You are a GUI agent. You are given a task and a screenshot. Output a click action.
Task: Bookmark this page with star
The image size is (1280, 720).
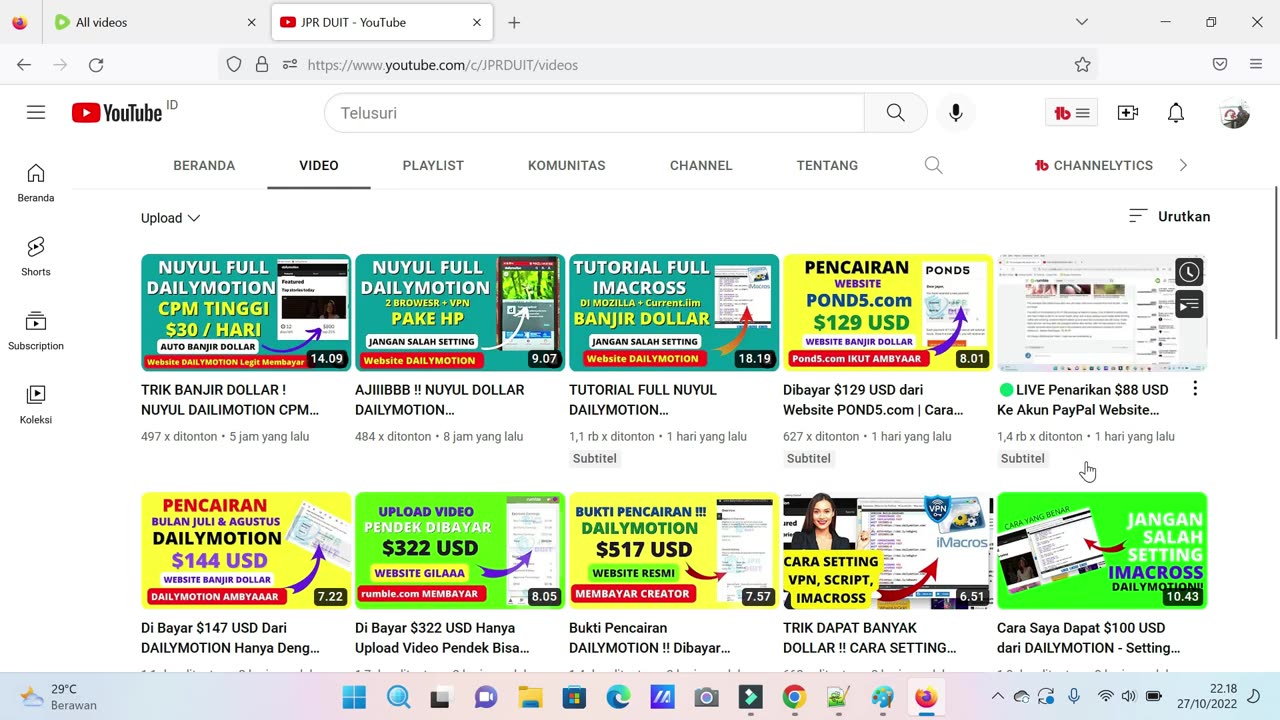[1082, 65]
